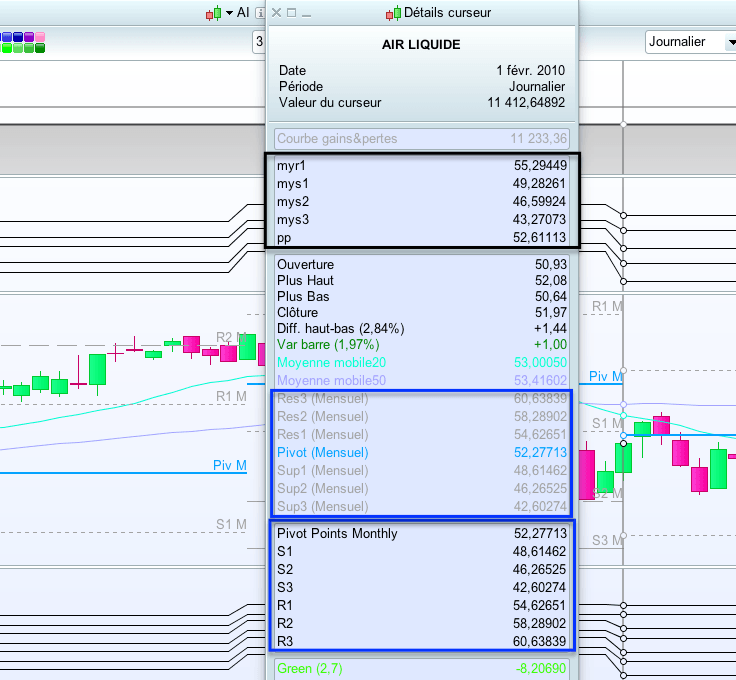Click the Clôture row
Image resolution: width=736 pixels, height=680 pixels.
pos(422,312)
